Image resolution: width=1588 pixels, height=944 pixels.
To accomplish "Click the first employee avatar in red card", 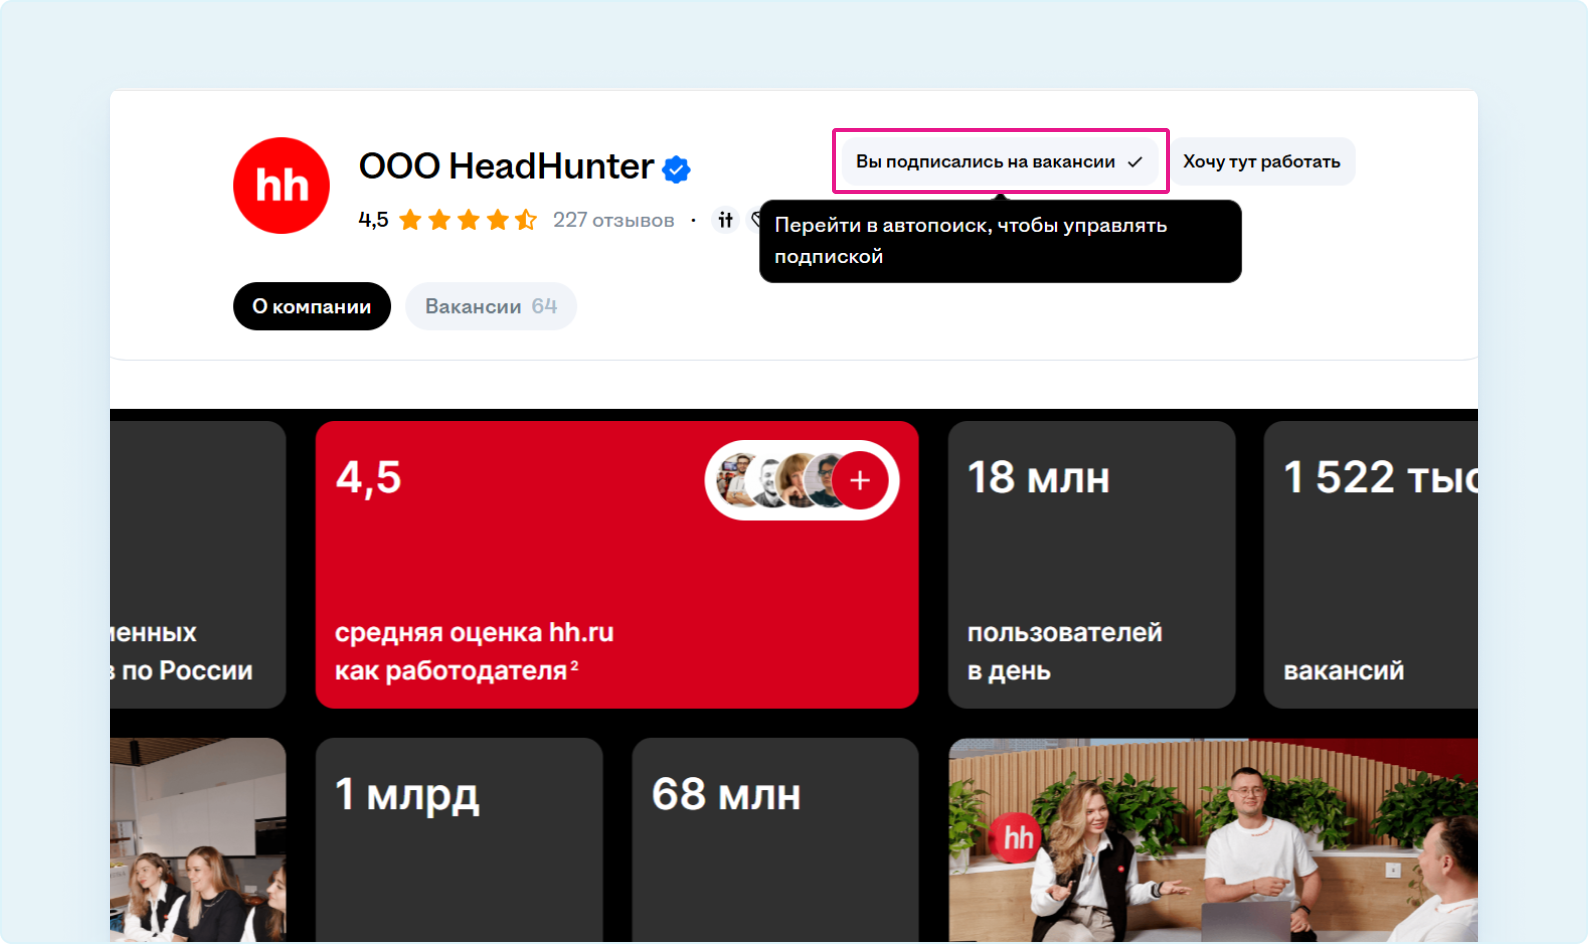I will coord(738,480).
